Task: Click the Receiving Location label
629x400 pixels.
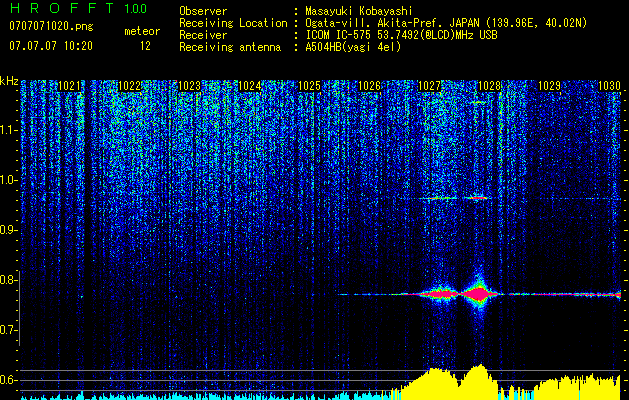Action: [x=233, y=23]
